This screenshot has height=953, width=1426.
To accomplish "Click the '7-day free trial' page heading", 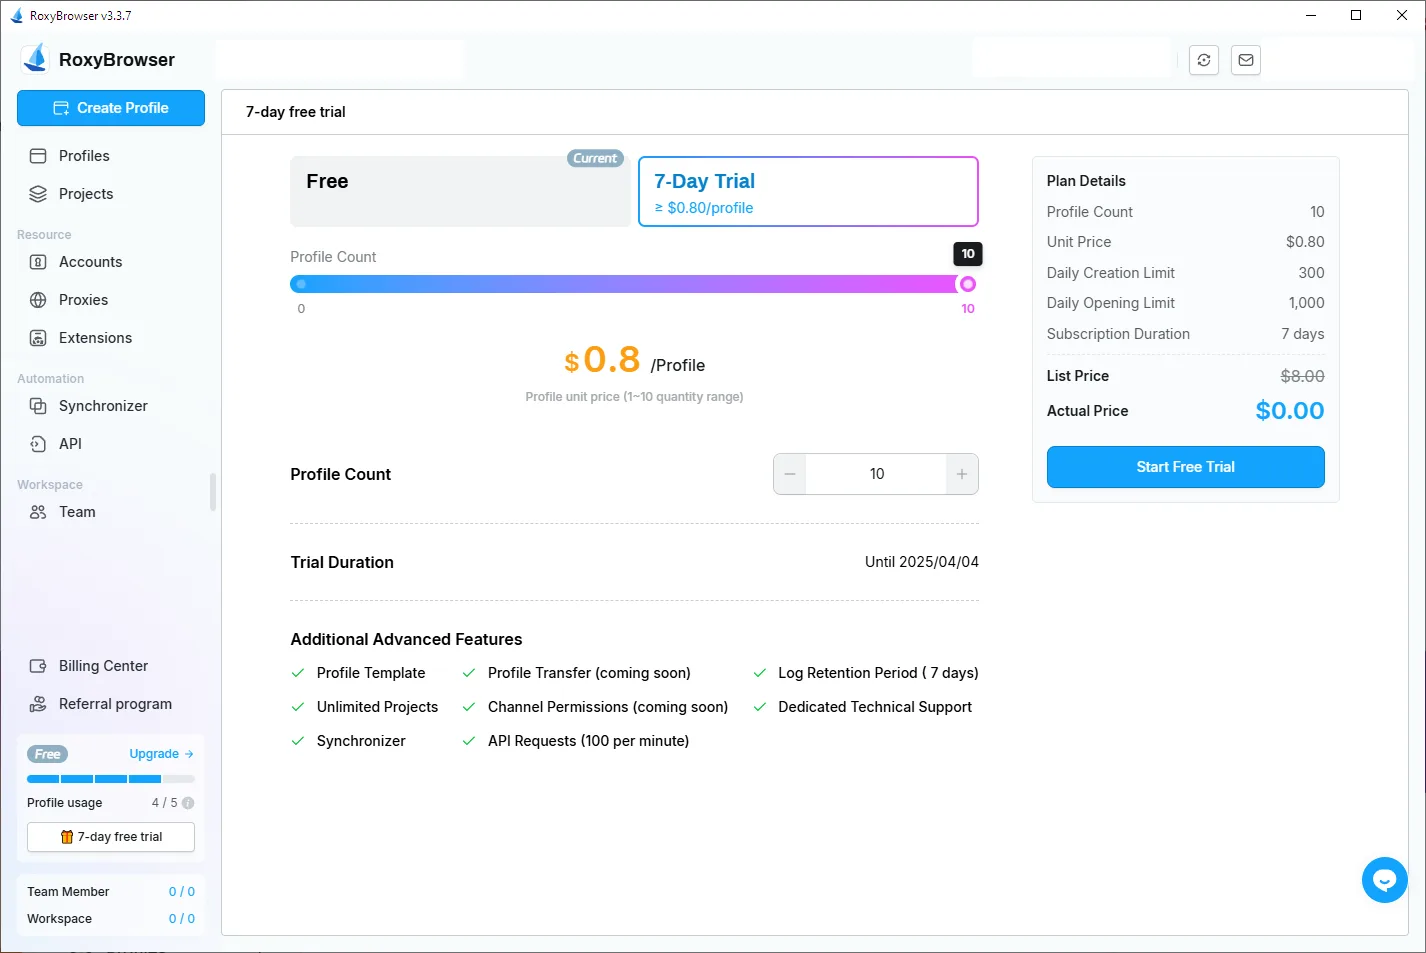I will [296, 112].
